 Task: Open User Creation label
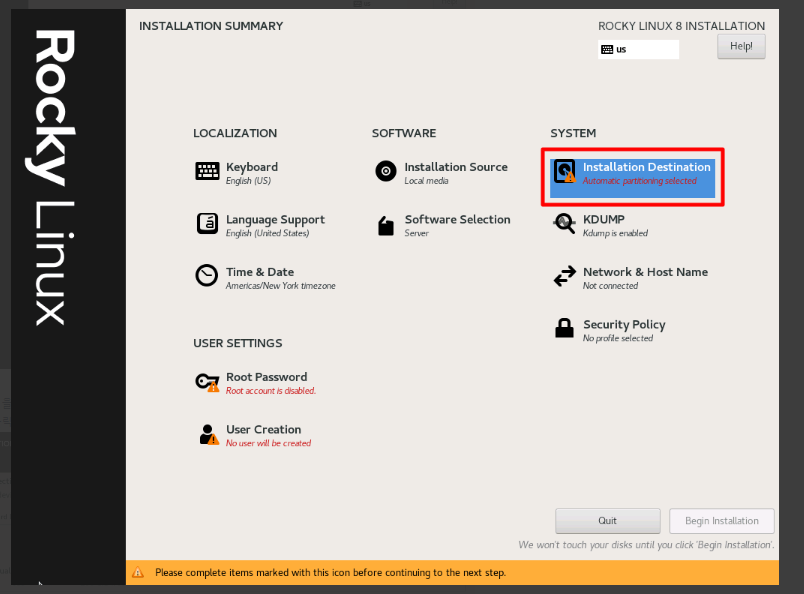264,429
